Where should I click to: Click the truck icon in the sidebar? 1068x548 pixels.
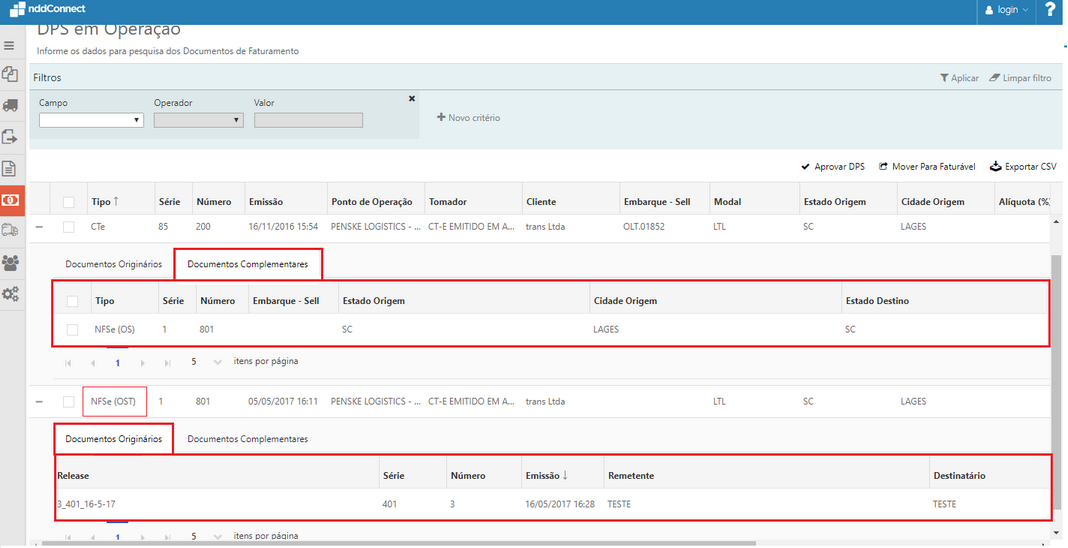[10, 105]
